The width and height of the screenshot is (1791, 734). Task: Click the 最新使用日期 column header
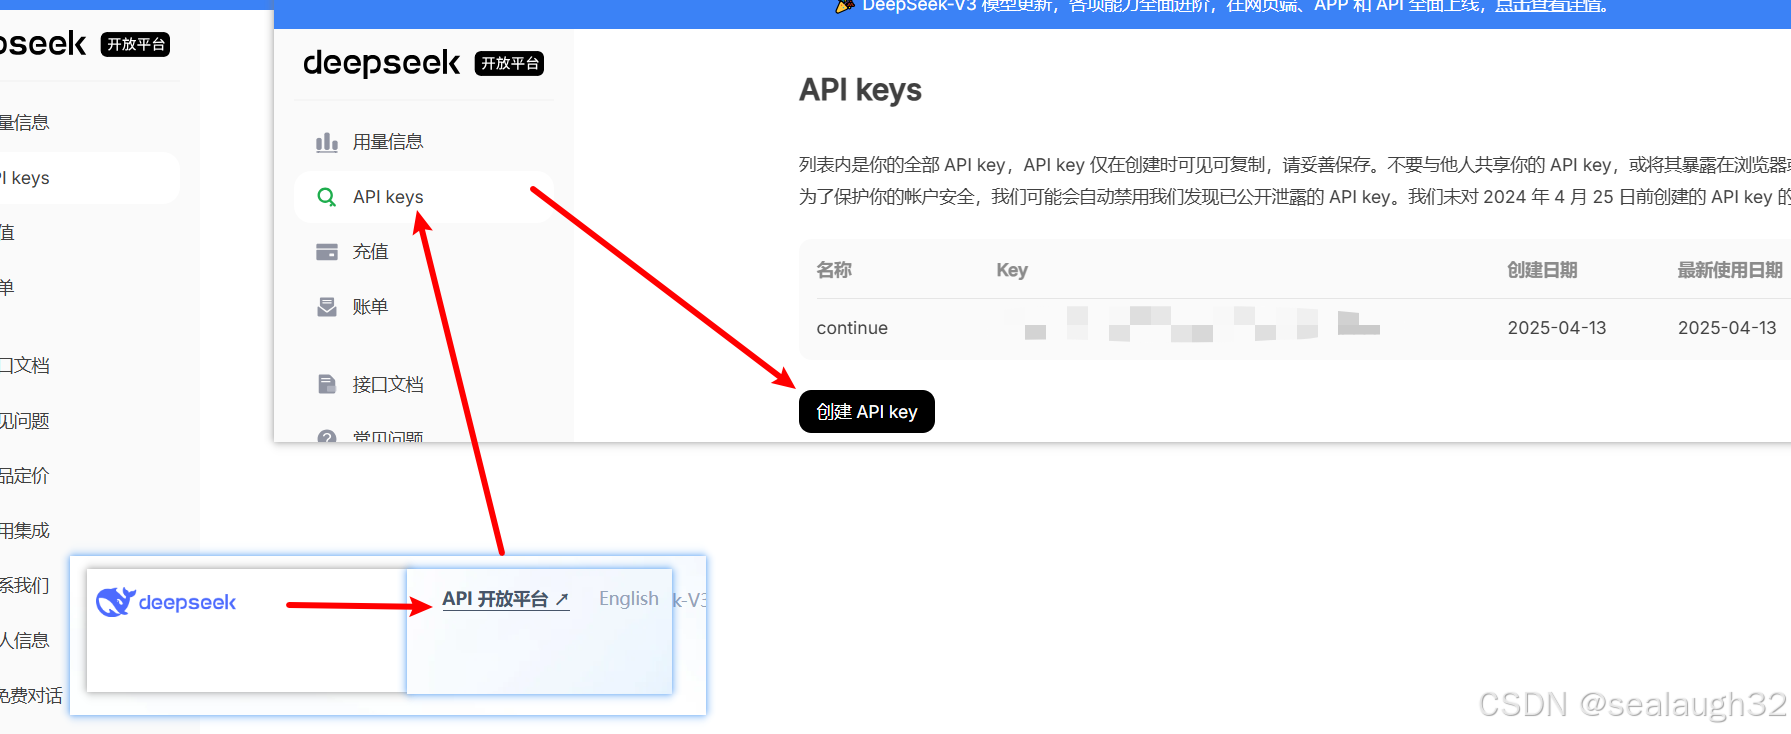click(x=1730, y=270)
